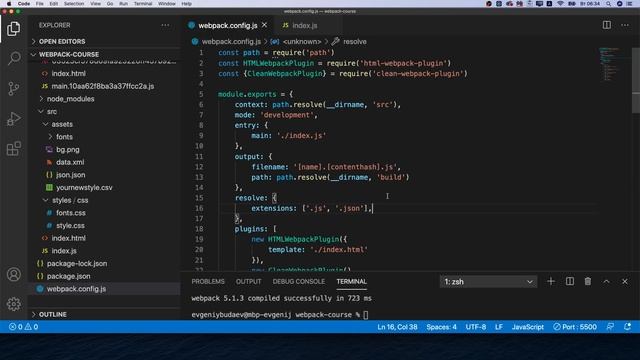This screenshot has height=360, width=640.
Task: Open editor more actions ellipsis
Action: coord(624,25)
